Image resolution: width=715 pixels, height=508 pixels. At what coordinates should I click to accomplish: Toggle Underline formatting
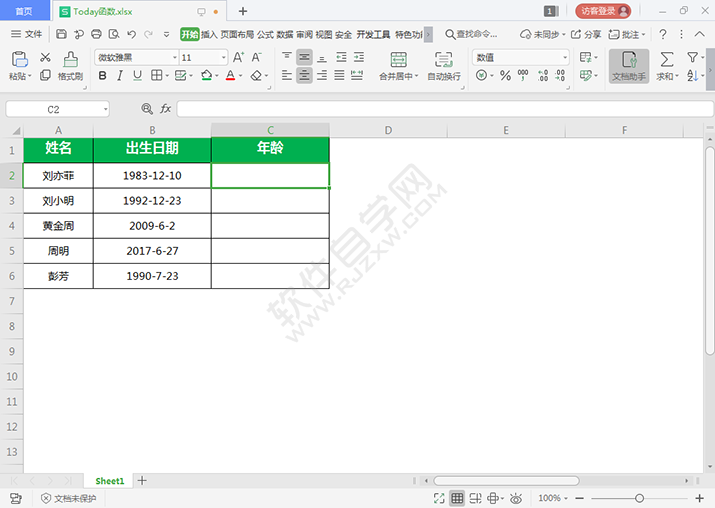click(x=137, y=75)
